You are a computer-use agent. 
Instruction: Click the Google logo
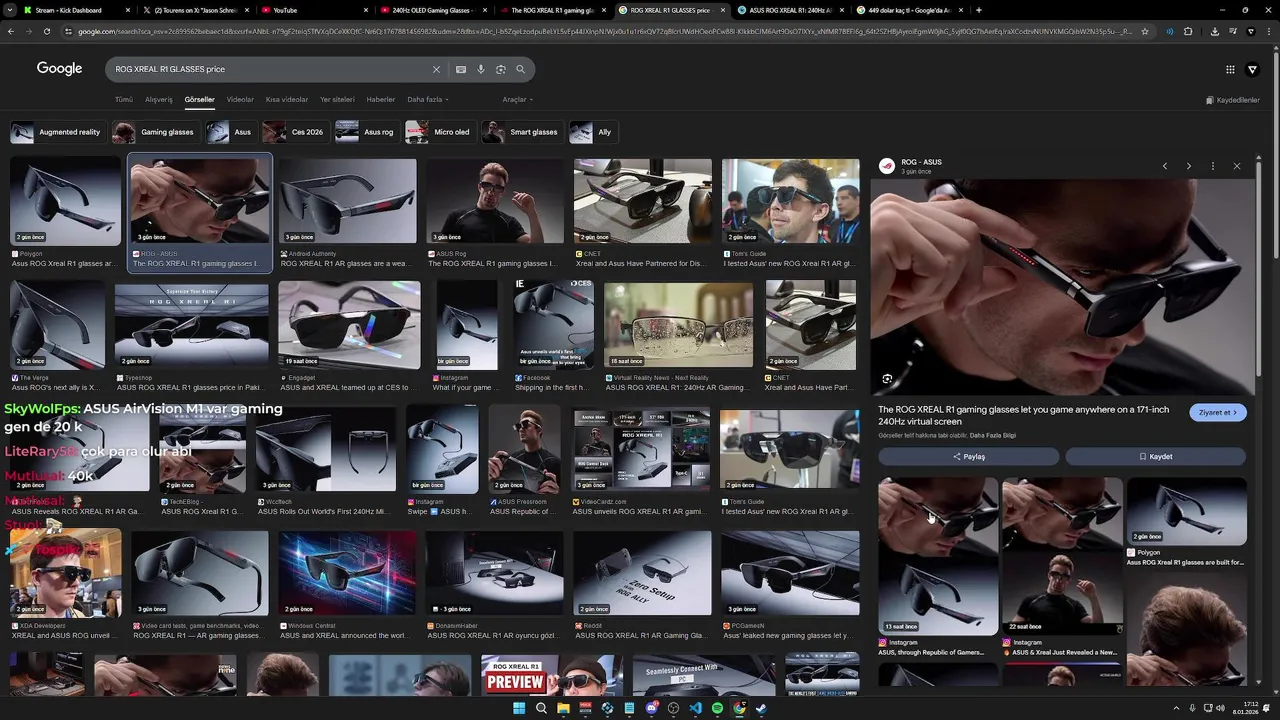[59, 69]
